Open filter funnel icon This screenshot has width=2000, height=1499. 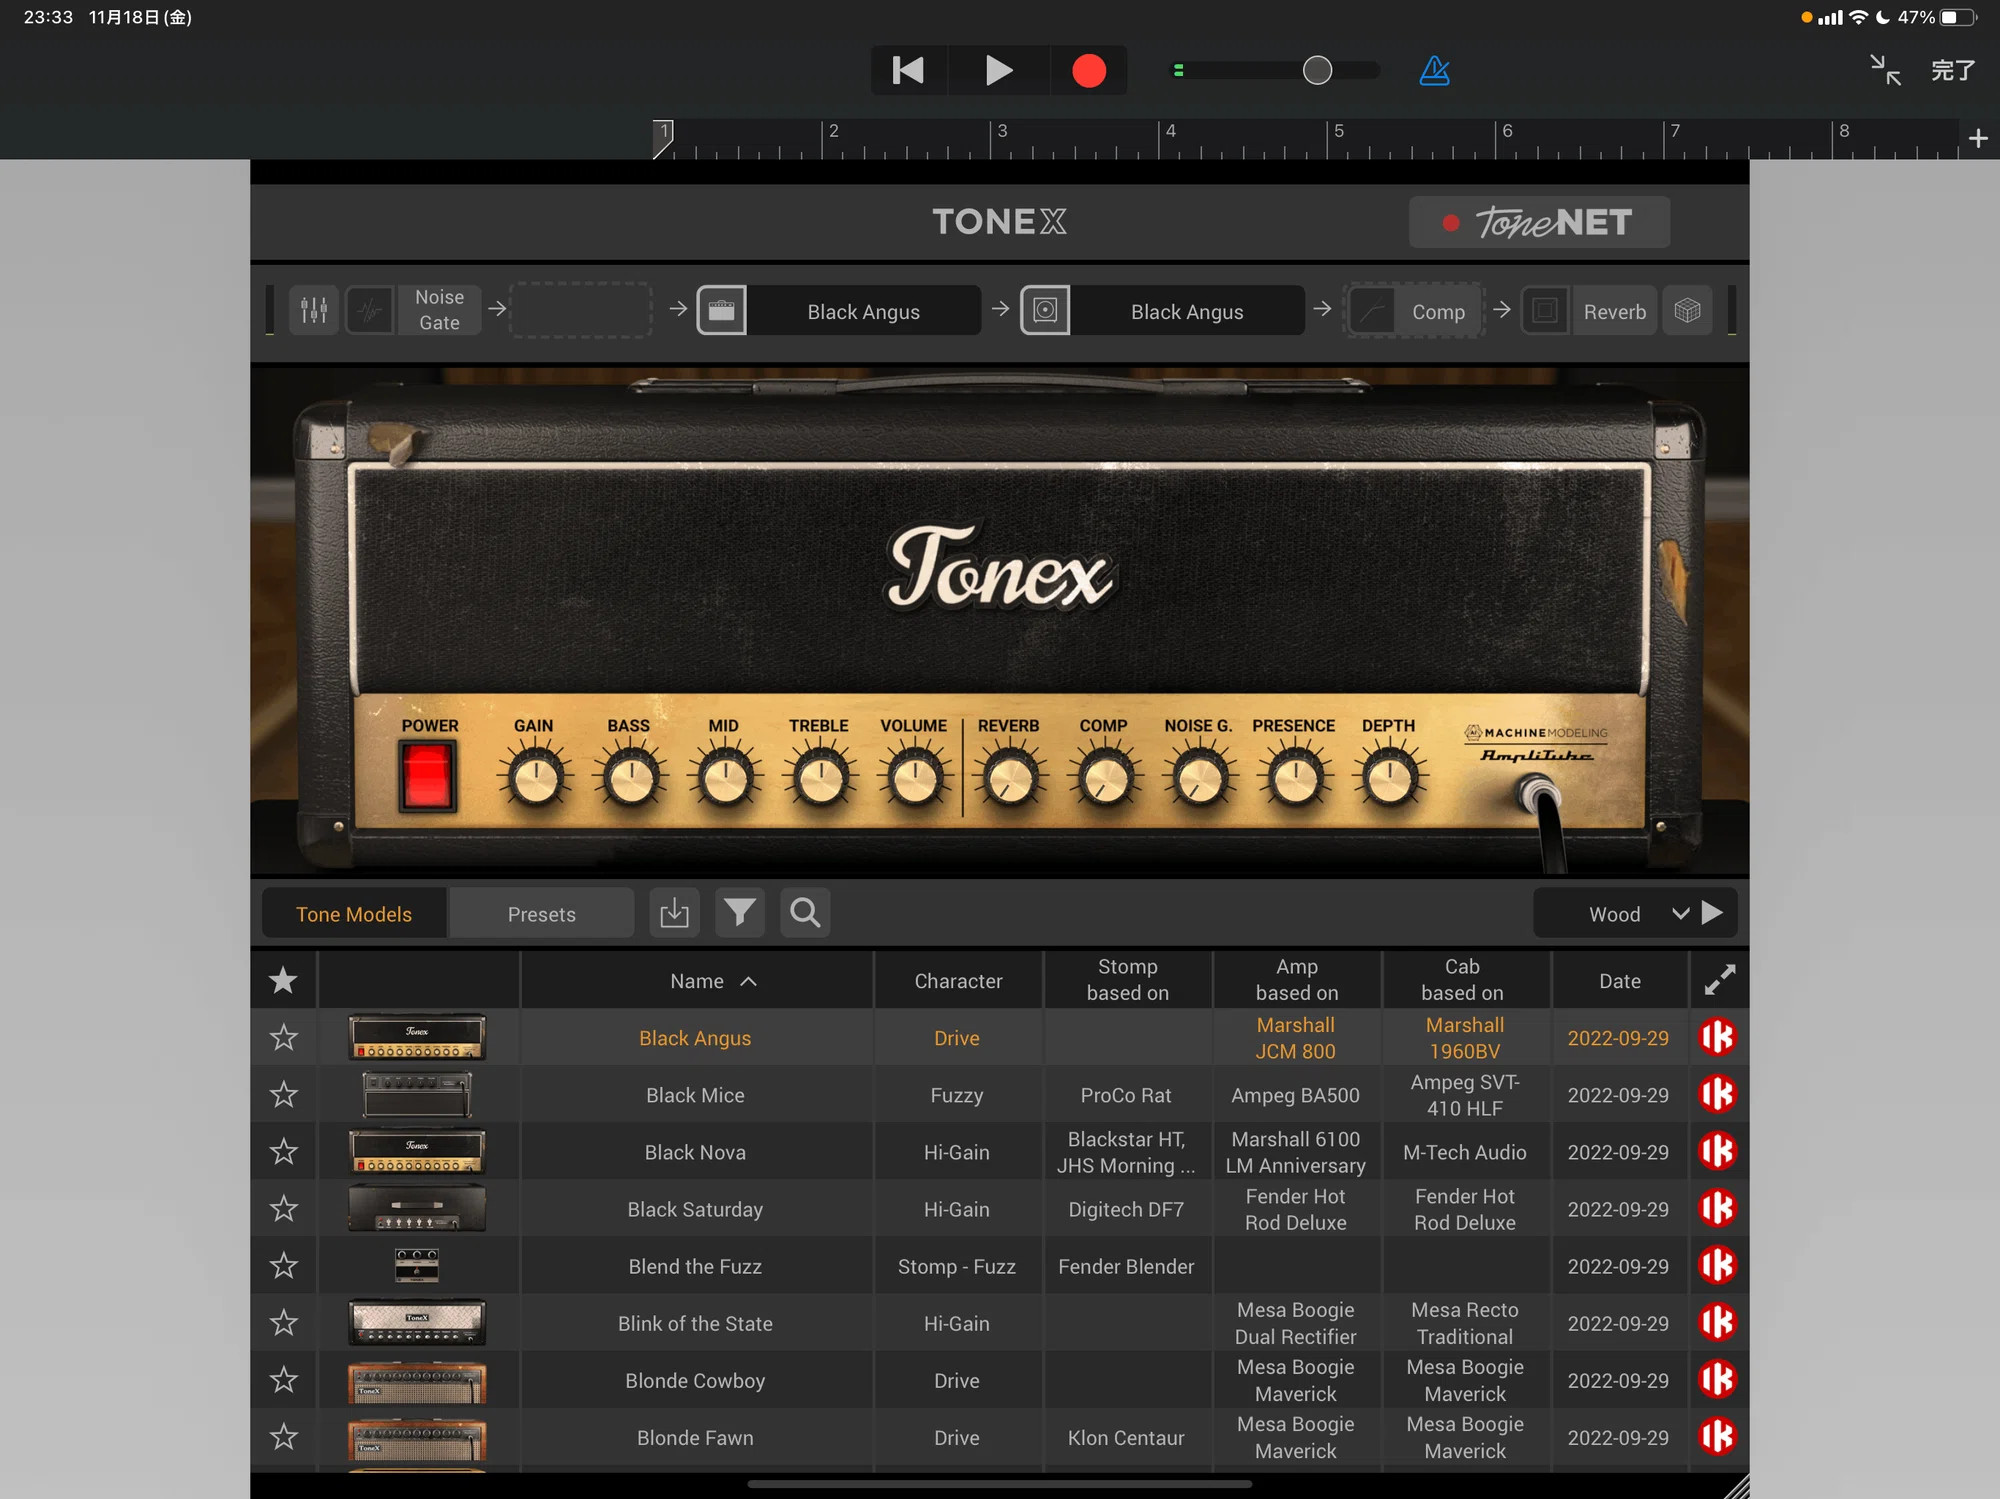(740, 913)
